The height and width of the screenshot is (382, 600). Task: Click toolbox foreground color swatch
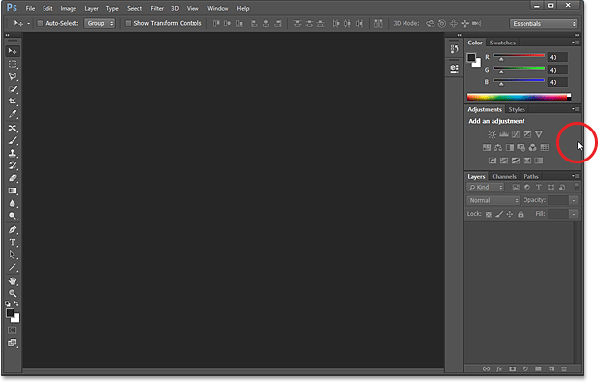10,313
